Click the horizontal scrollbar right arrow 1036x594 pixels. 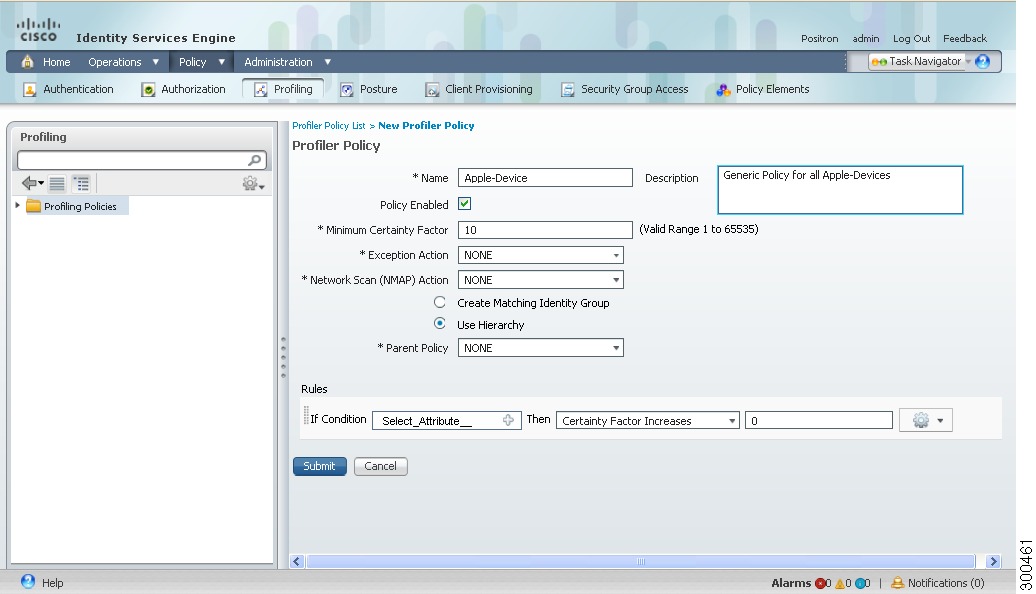click(x=993, y=562)
